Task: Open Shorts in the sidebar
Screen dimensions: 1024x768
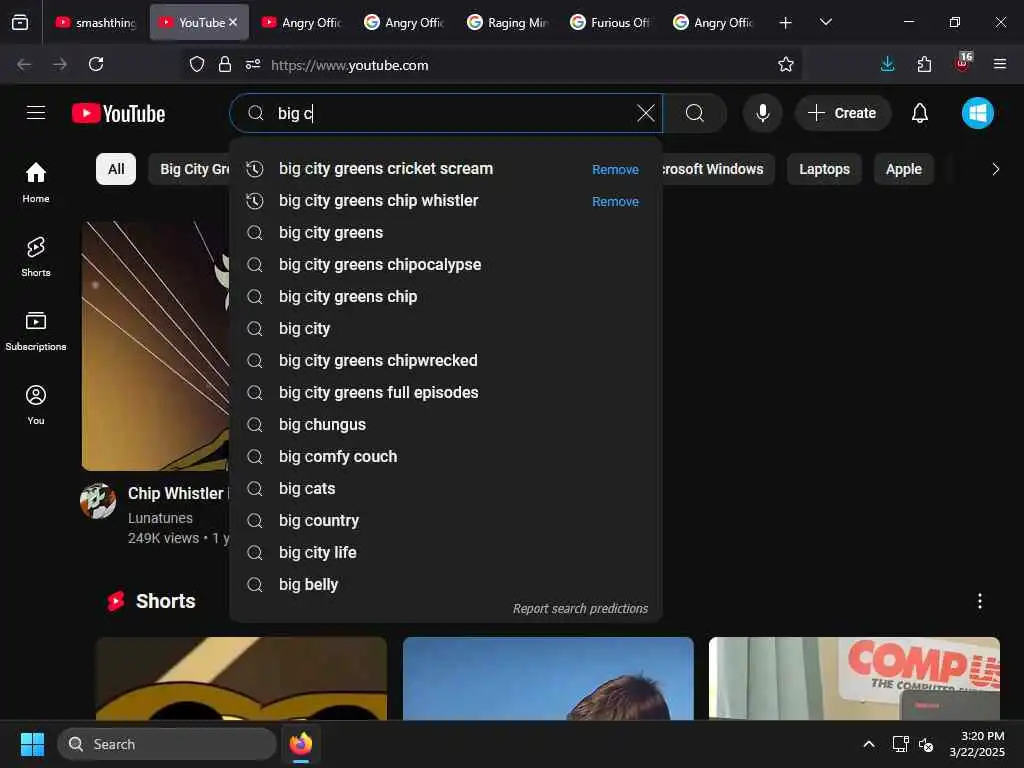Action: coord(36,257)
